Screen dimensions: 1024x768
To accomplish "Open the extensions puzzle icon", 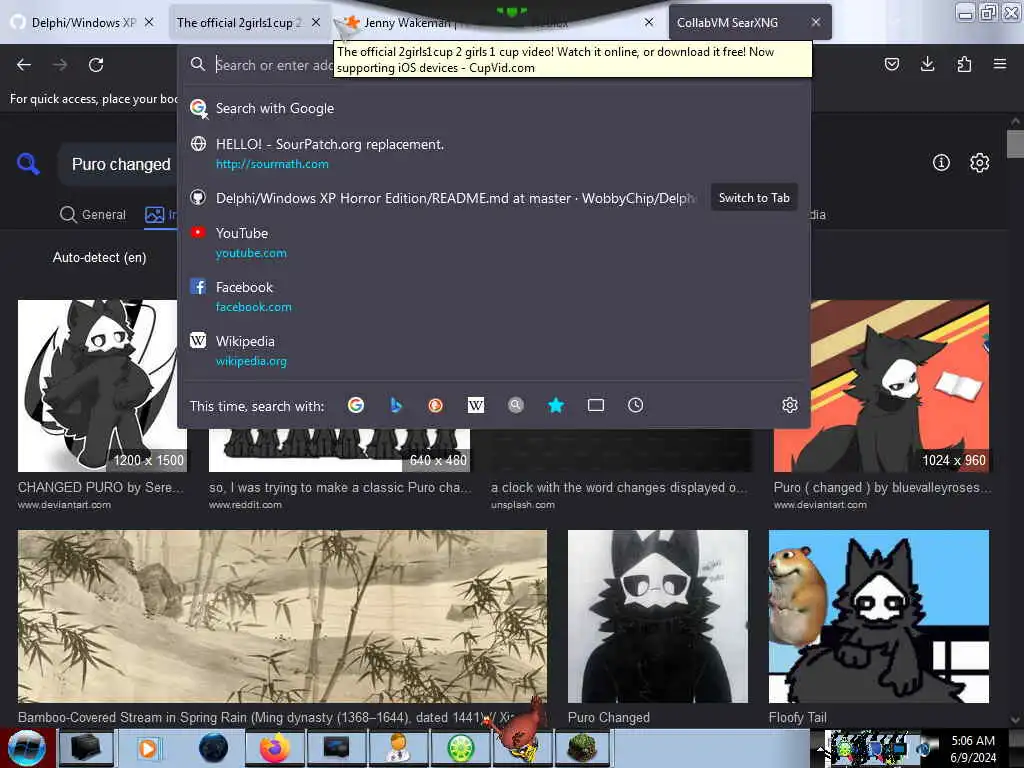I will click(964, 64).
